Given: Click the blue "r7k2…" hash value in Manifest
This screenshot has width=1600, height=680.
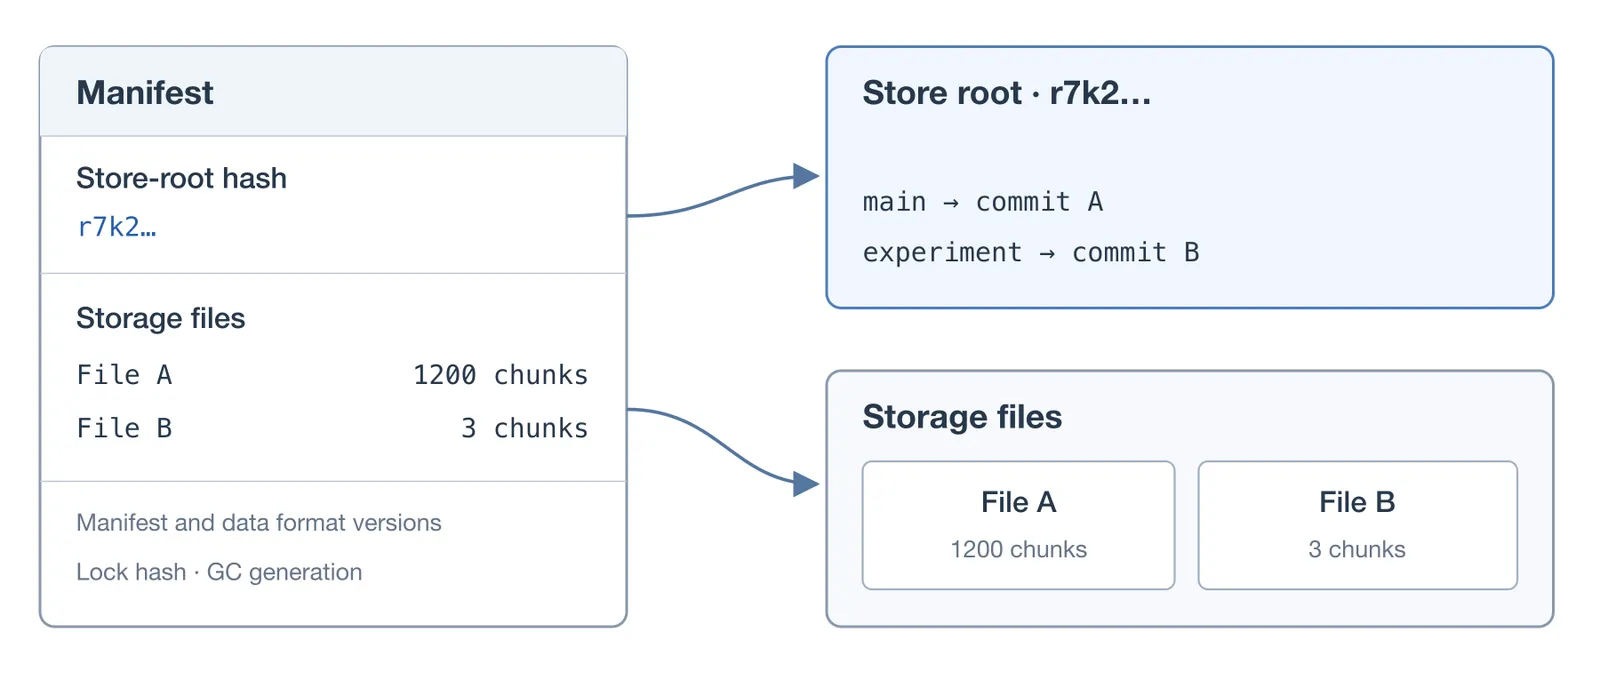Looking at the screenshot, I should pyautogui.click(x=116, y=227).
